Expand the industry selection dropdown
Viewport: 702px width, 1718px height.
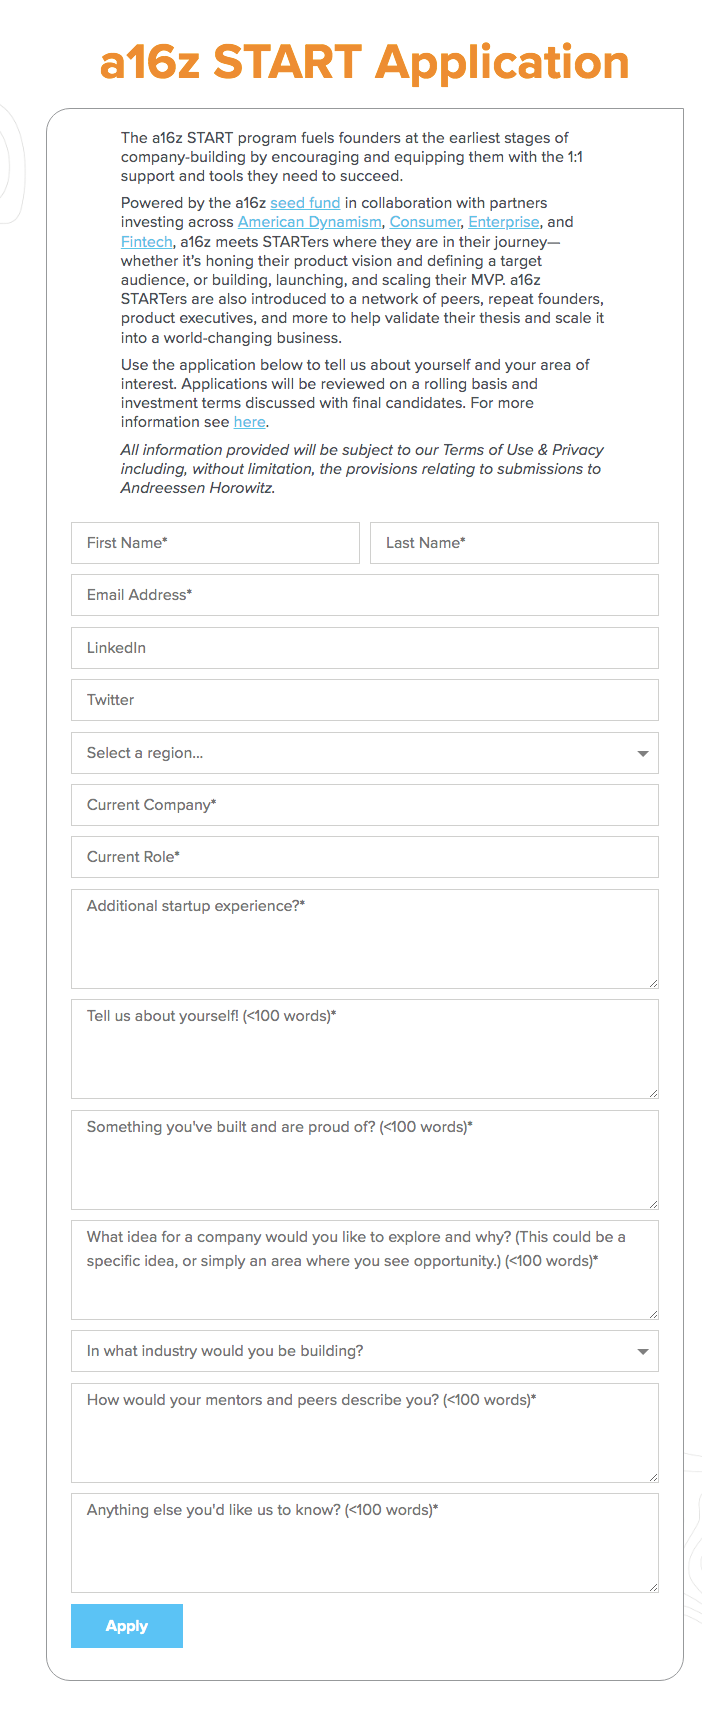pyautogui.click(x=365, y=1351)
